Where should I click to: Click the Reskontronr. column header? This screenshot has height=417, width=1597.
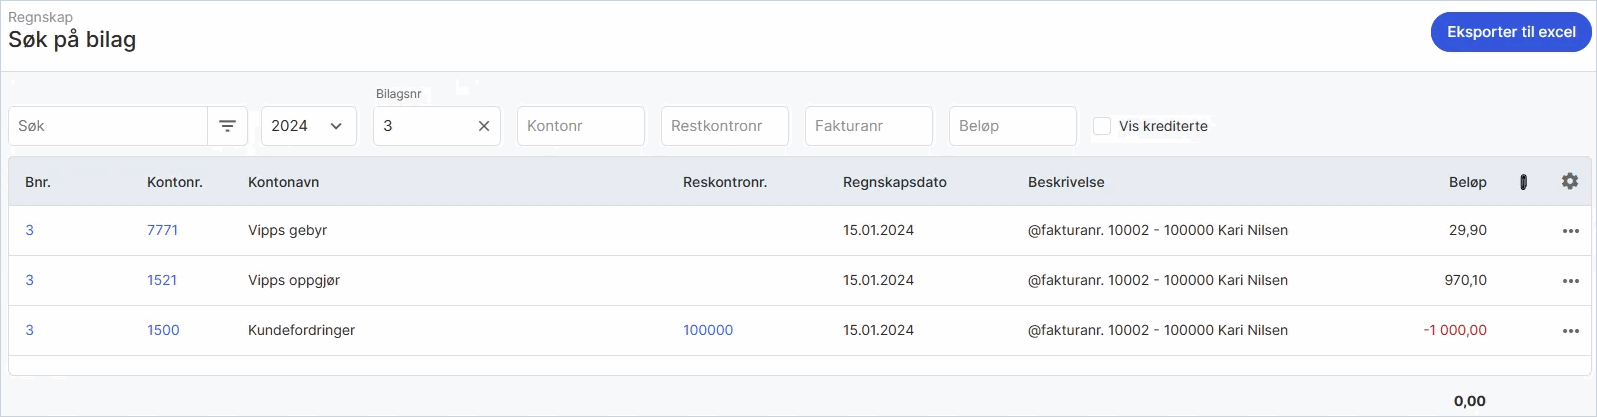tap(725, 182)
